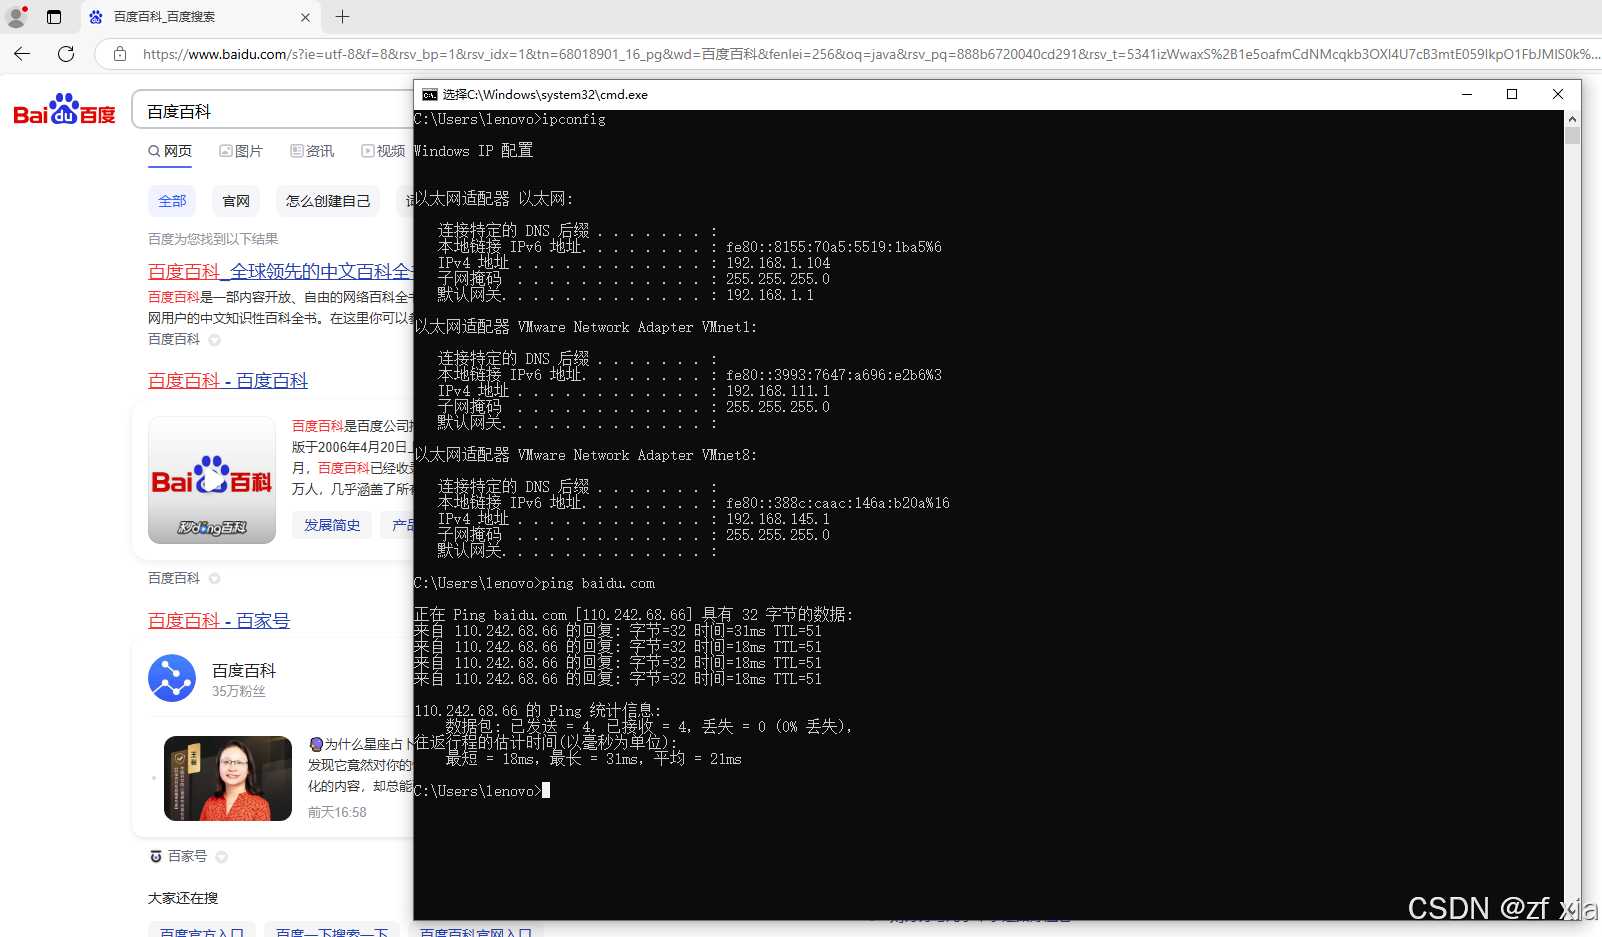Click the 百度一下搜索一下 related search chip

332,931
